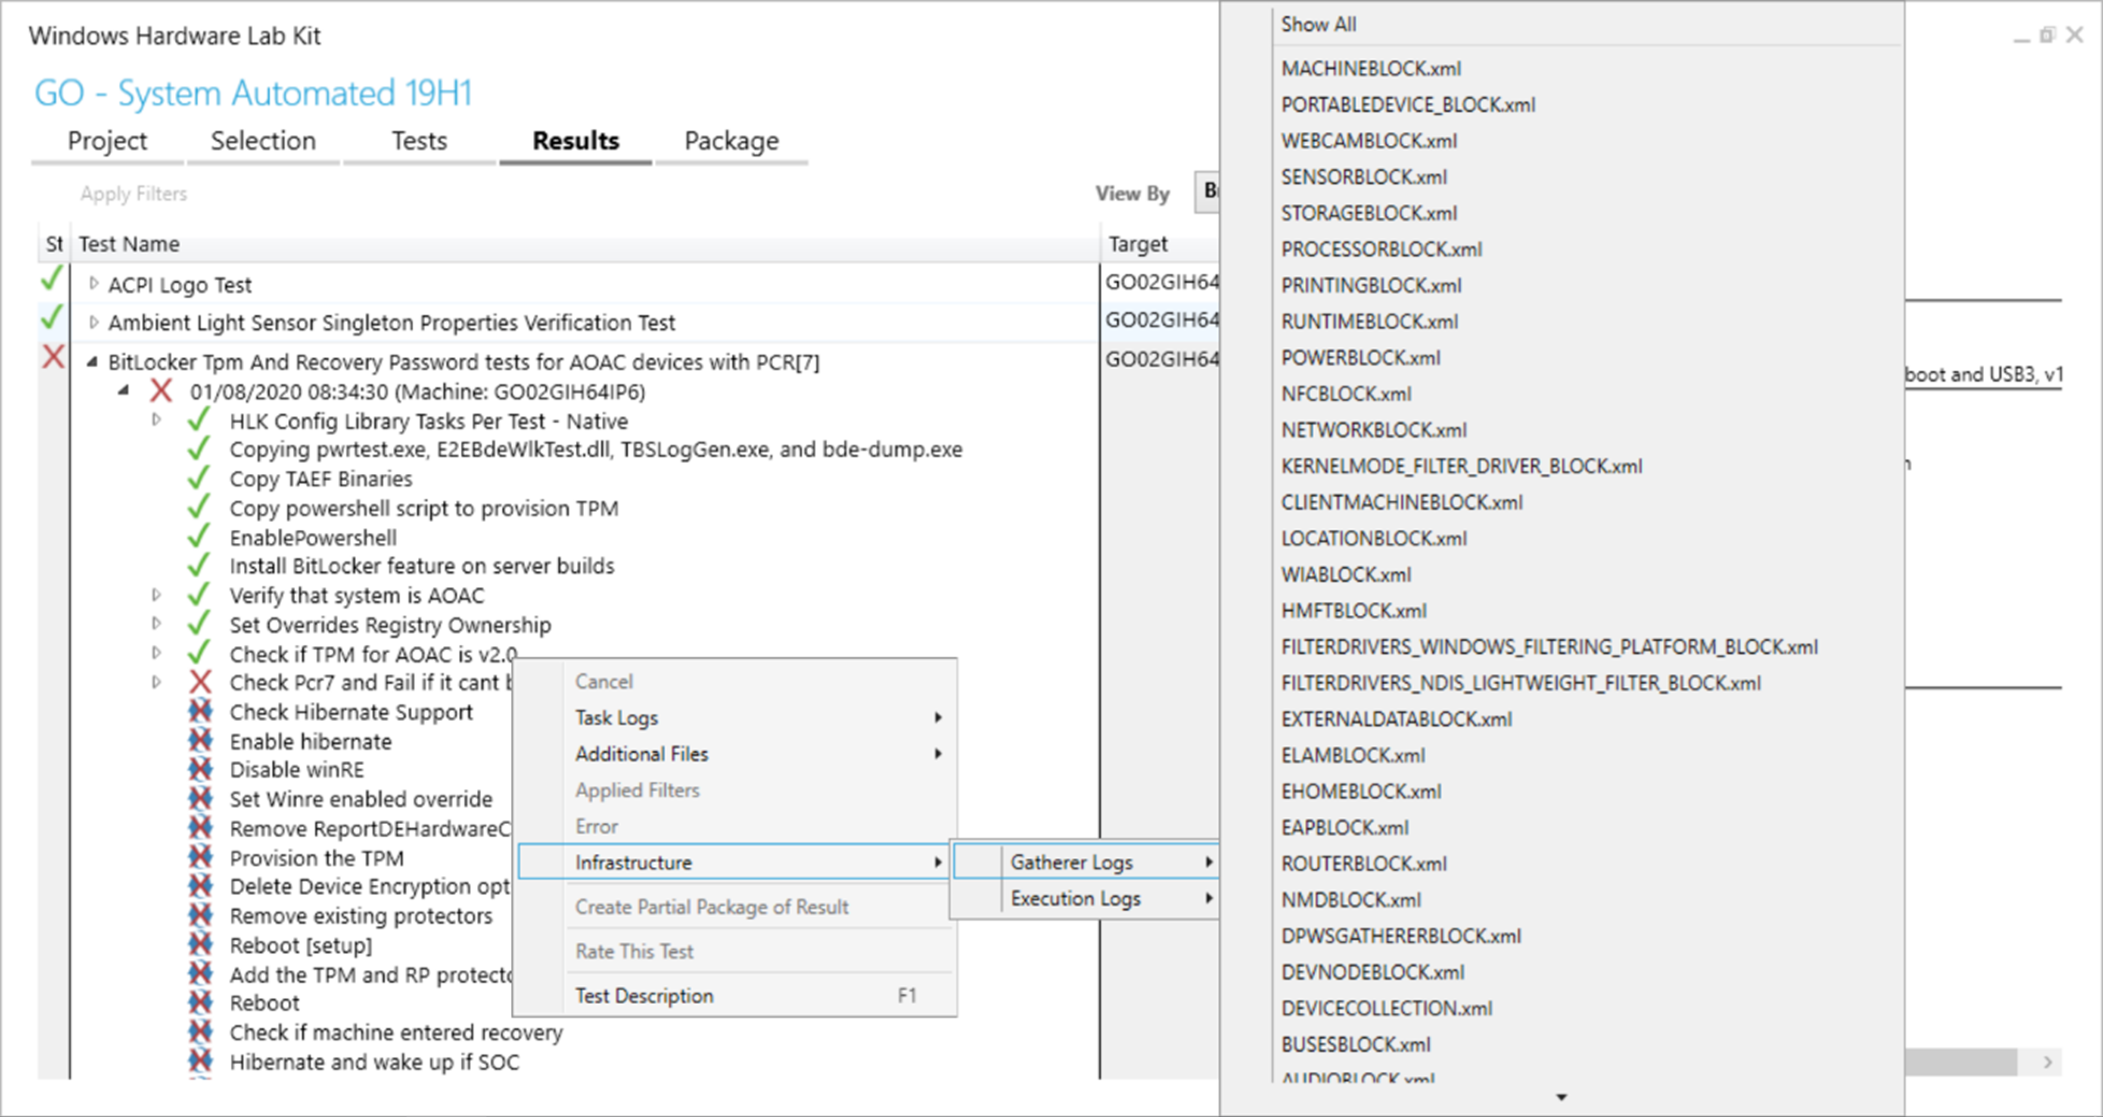The image size is (2103, 1117).
Task: Click Rate This Test button
Action: coord(633,950)
